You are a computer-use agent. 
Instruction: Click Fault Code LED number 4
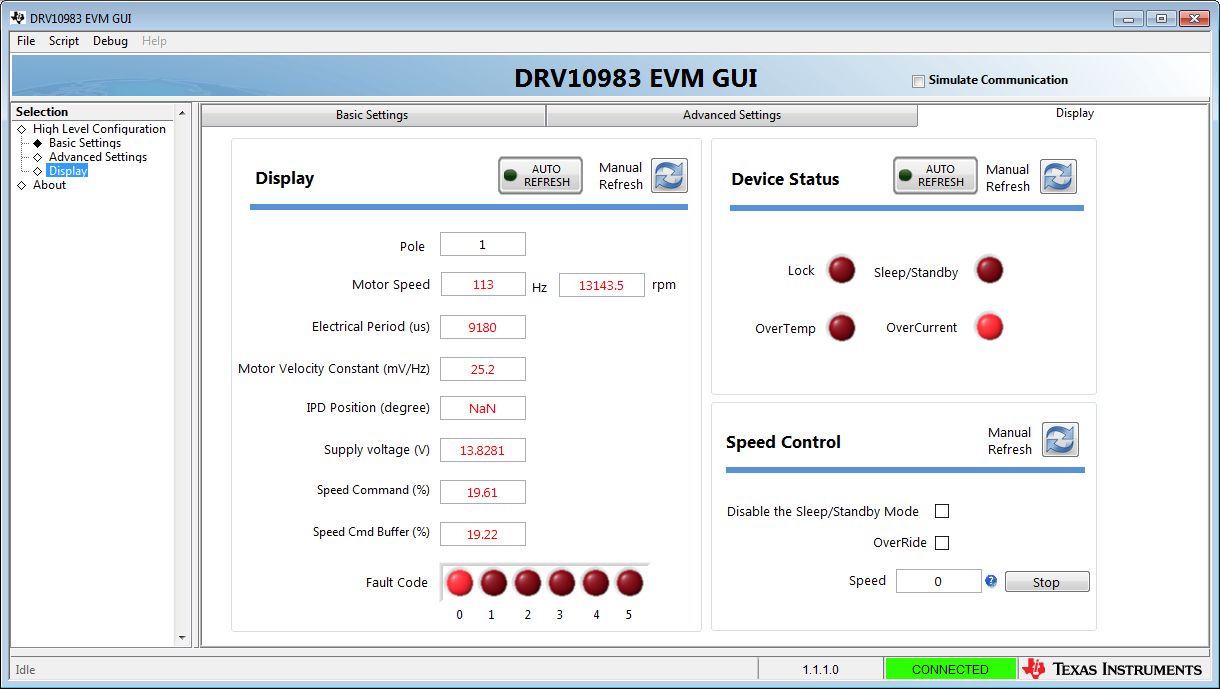pyautogui.click(x=596, y=583)
